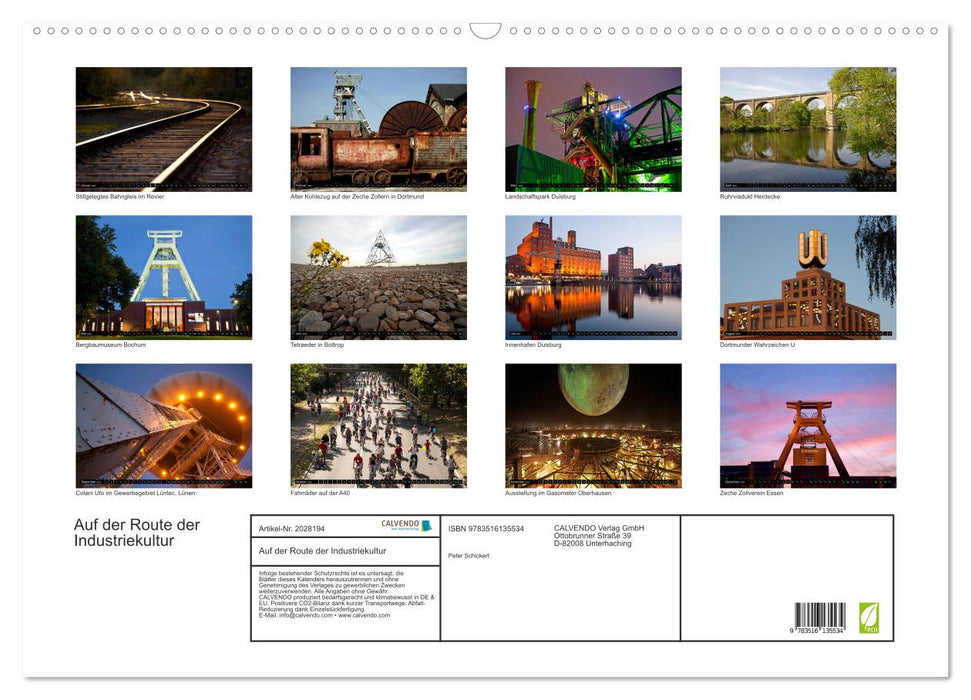Click the blue checkmark beside CALVENDO logo
The width and height of the screenshot is (971, 700).
pyautogui.click(x=428, y=525)
